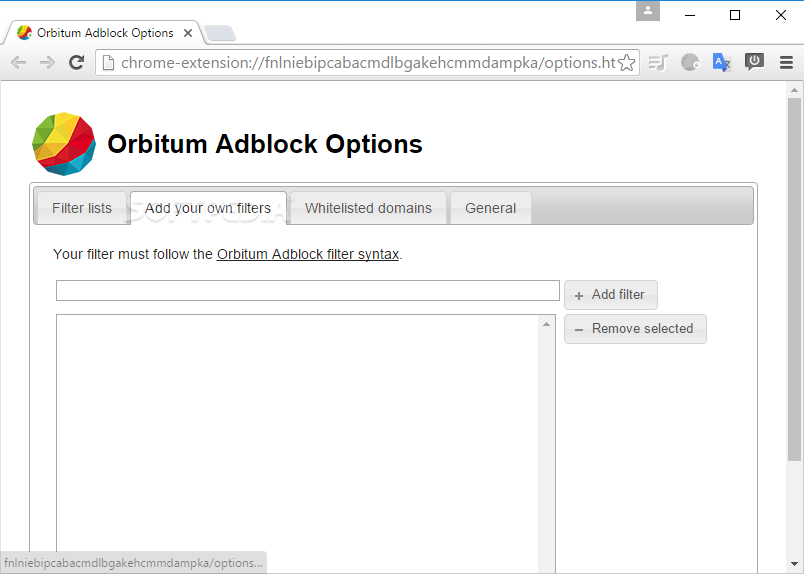Click the round gray globe extension icon
Screen dimensions: 804x574
point(690,63)
